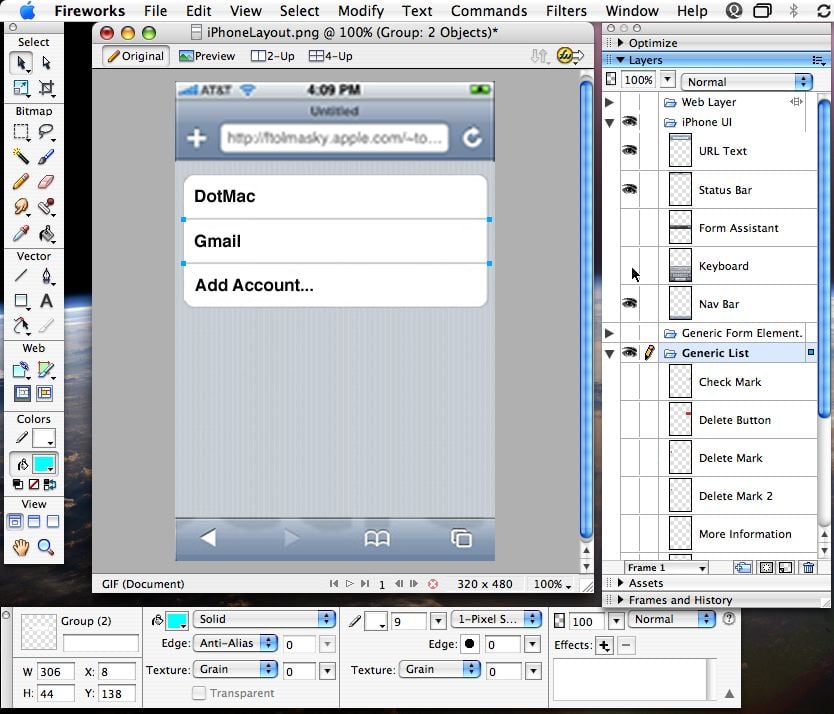Viewport: 834px width, 714px height.
Task: Show the Keyboard layer
Action: tap(629, 265)
